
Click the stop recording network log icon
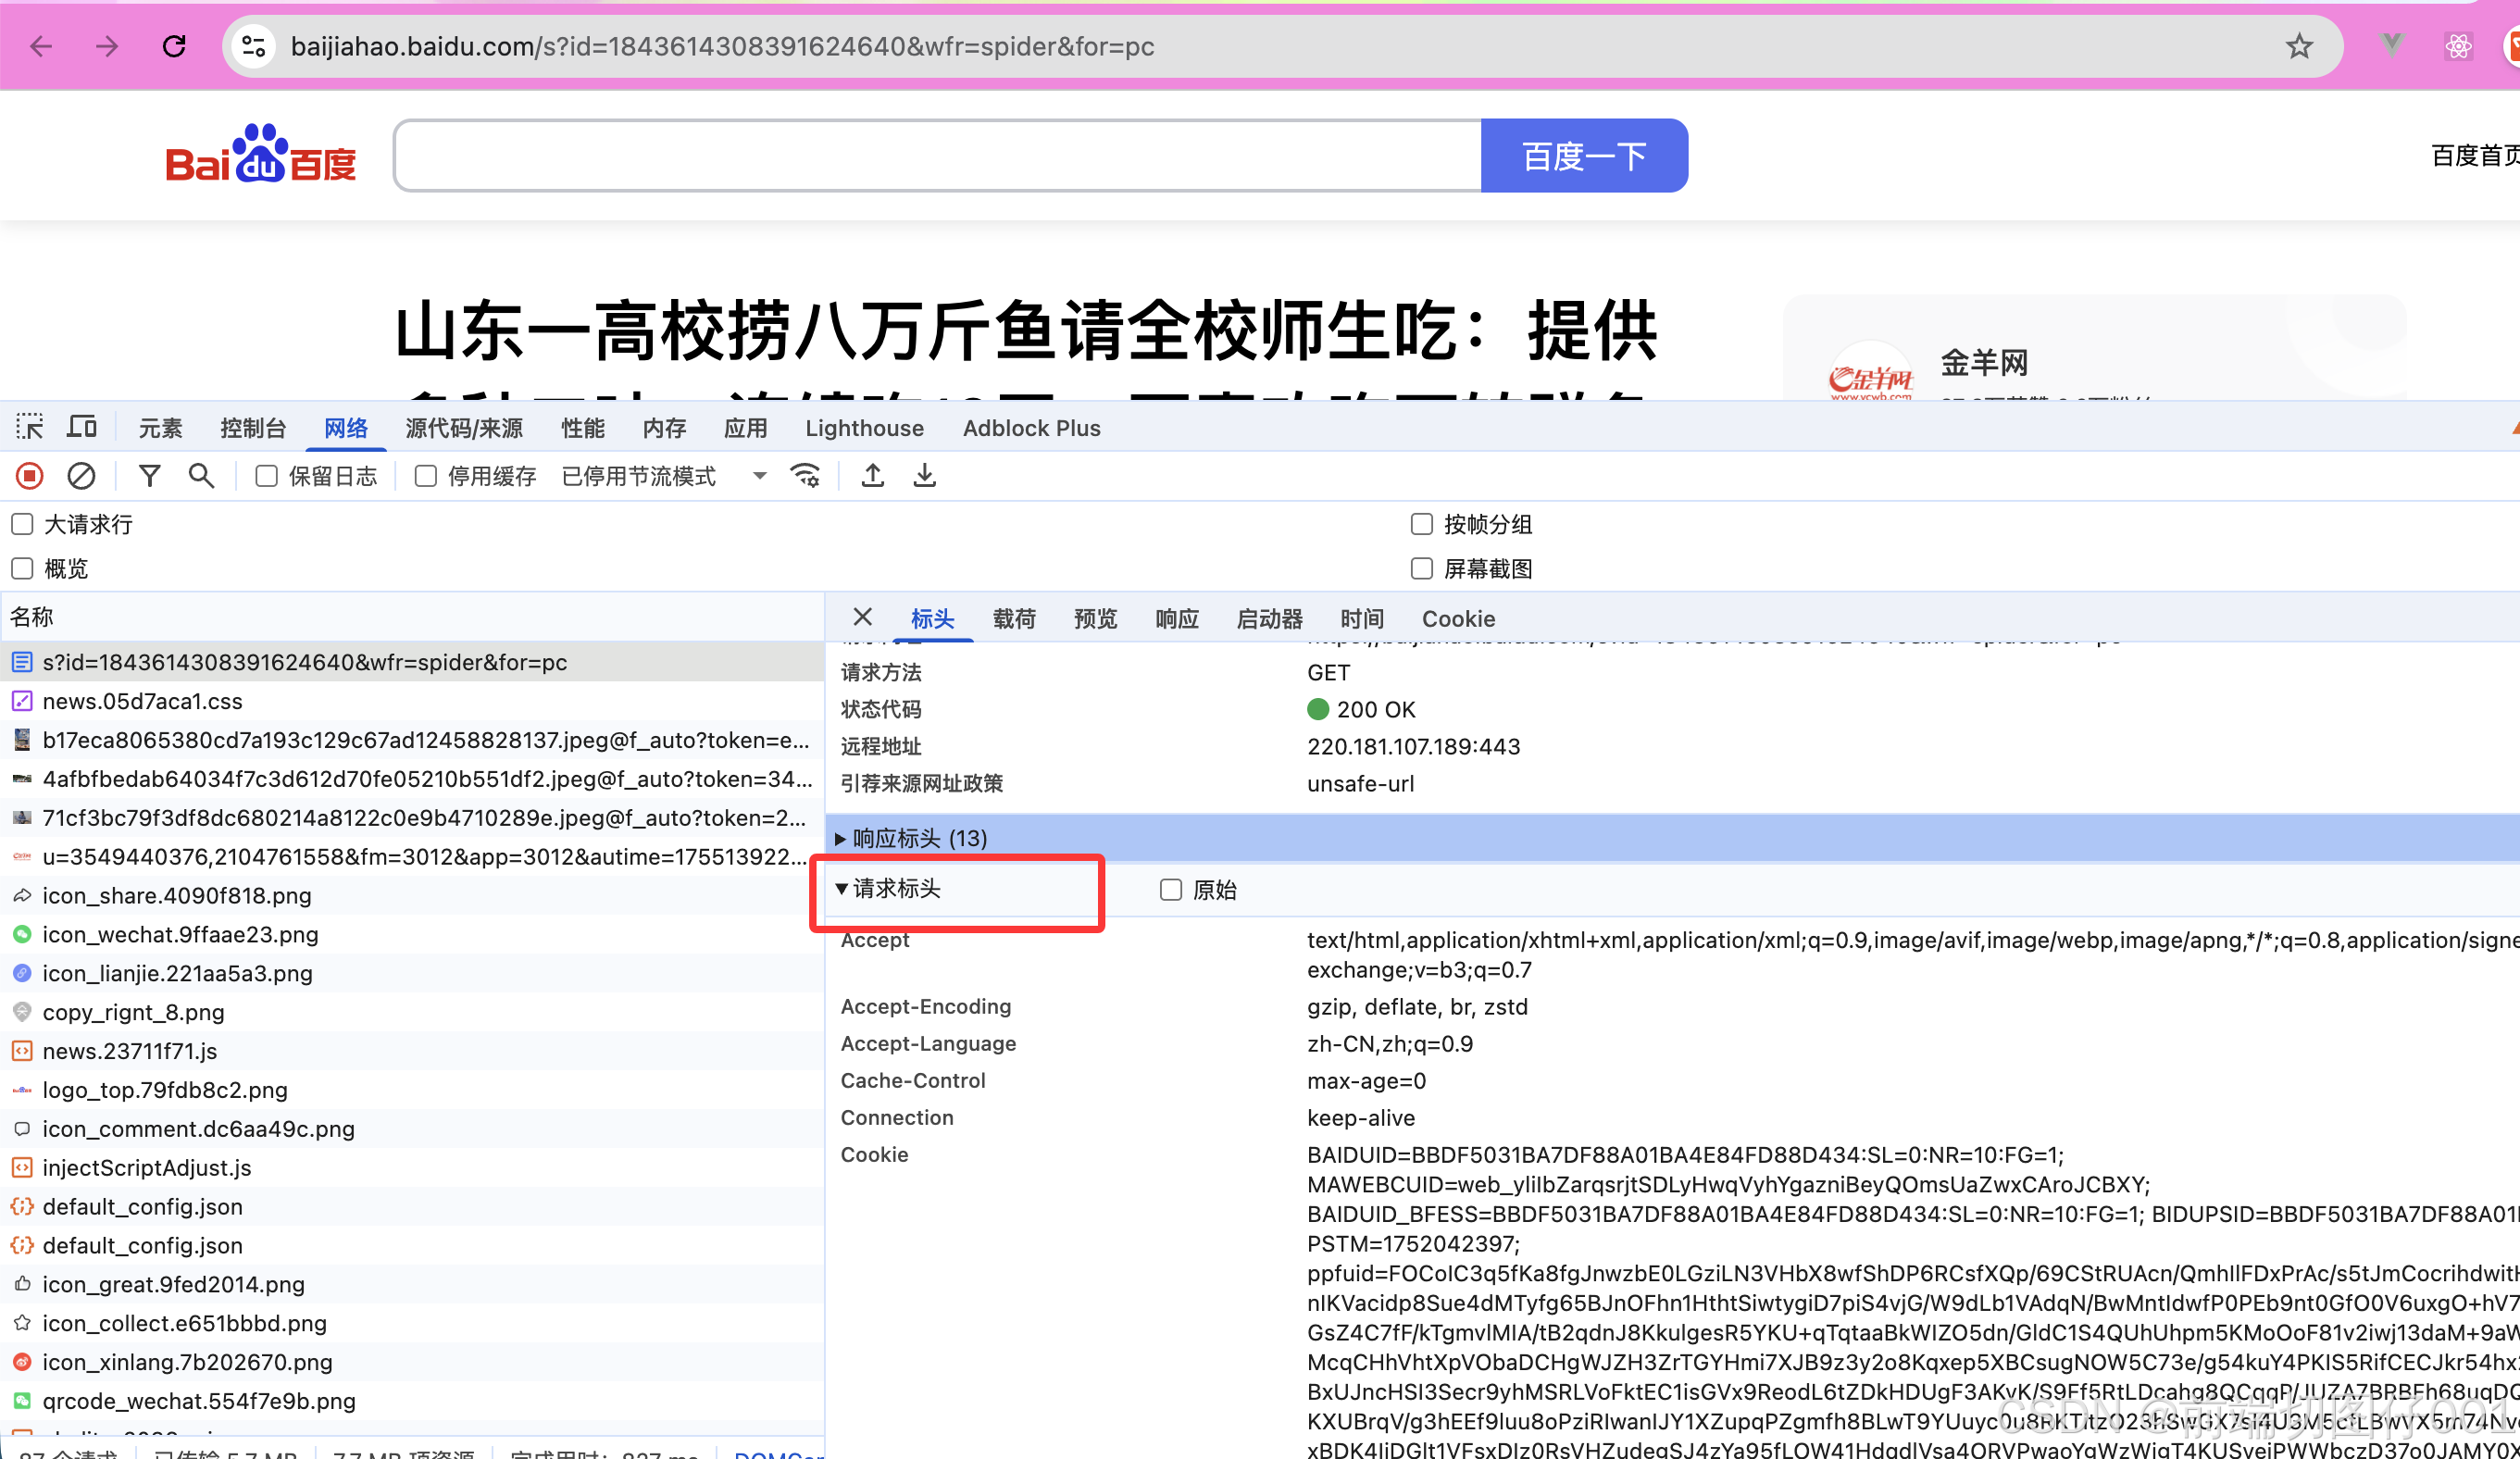[x=30, y=476]
